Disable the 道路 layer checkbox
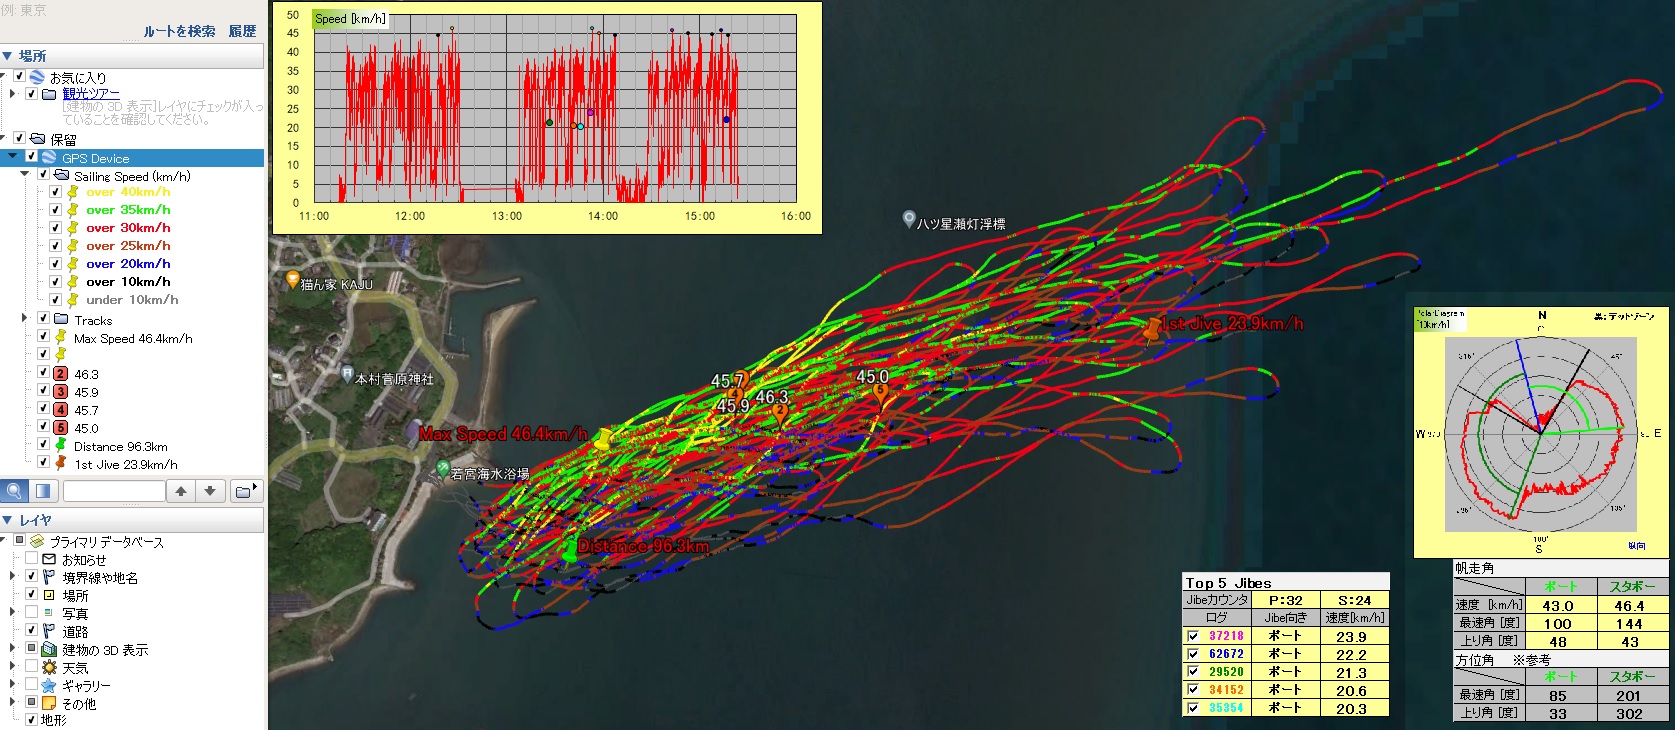Screen dimensions: 1675x730 [31, 631]
